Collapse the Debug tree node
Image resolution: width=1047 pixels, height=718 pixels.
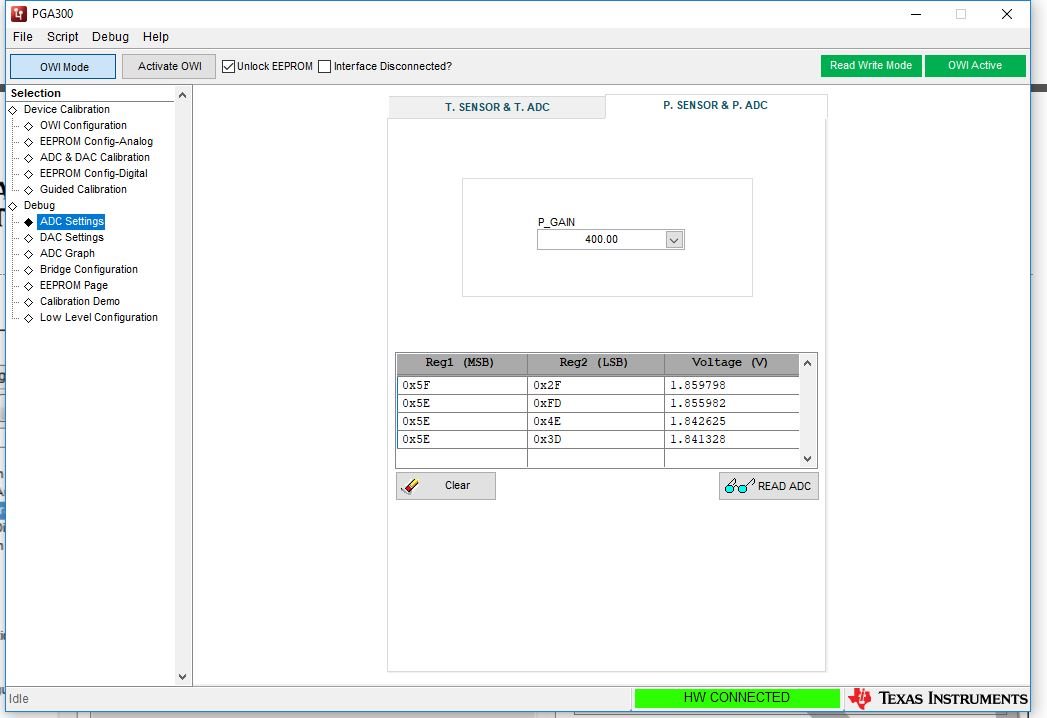[x=13, y=206]
